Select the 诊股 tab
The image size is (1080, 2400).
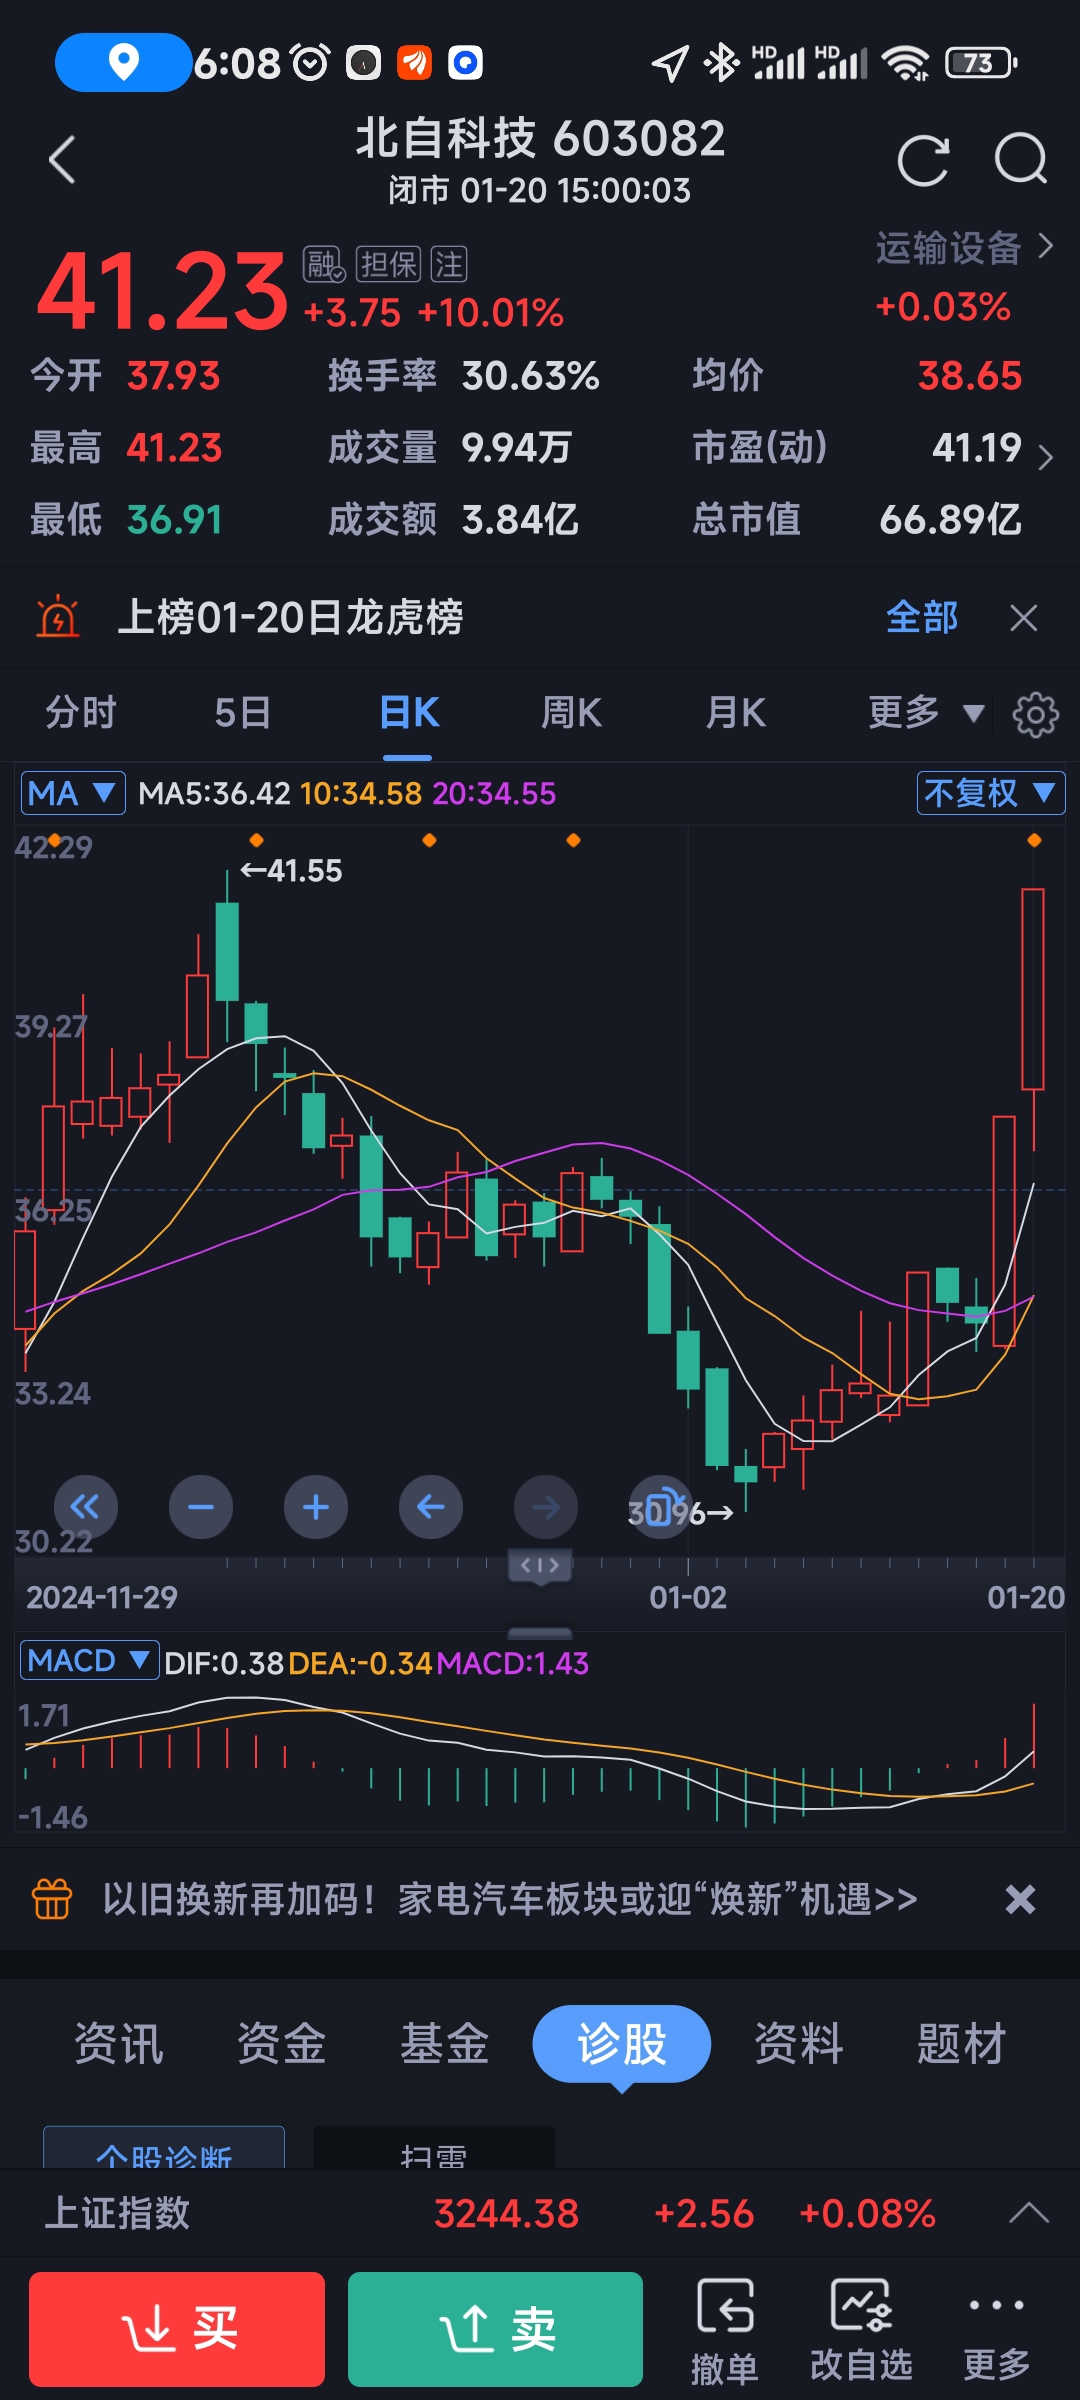tap(622, 2043)
